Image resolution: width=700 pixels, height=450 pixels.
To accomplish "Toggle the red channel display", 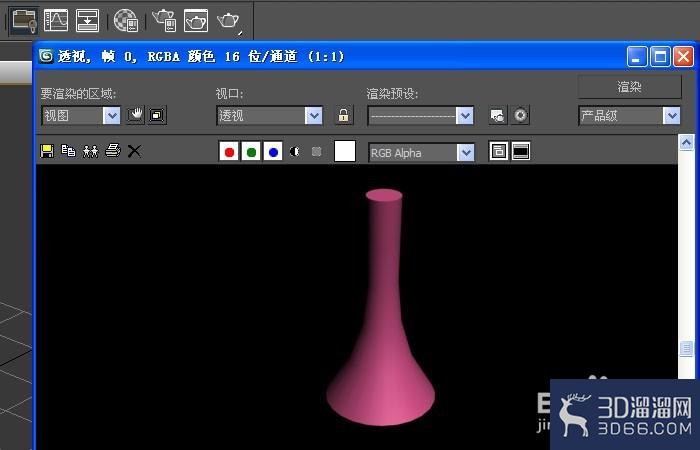I will (x=229, y=152).
